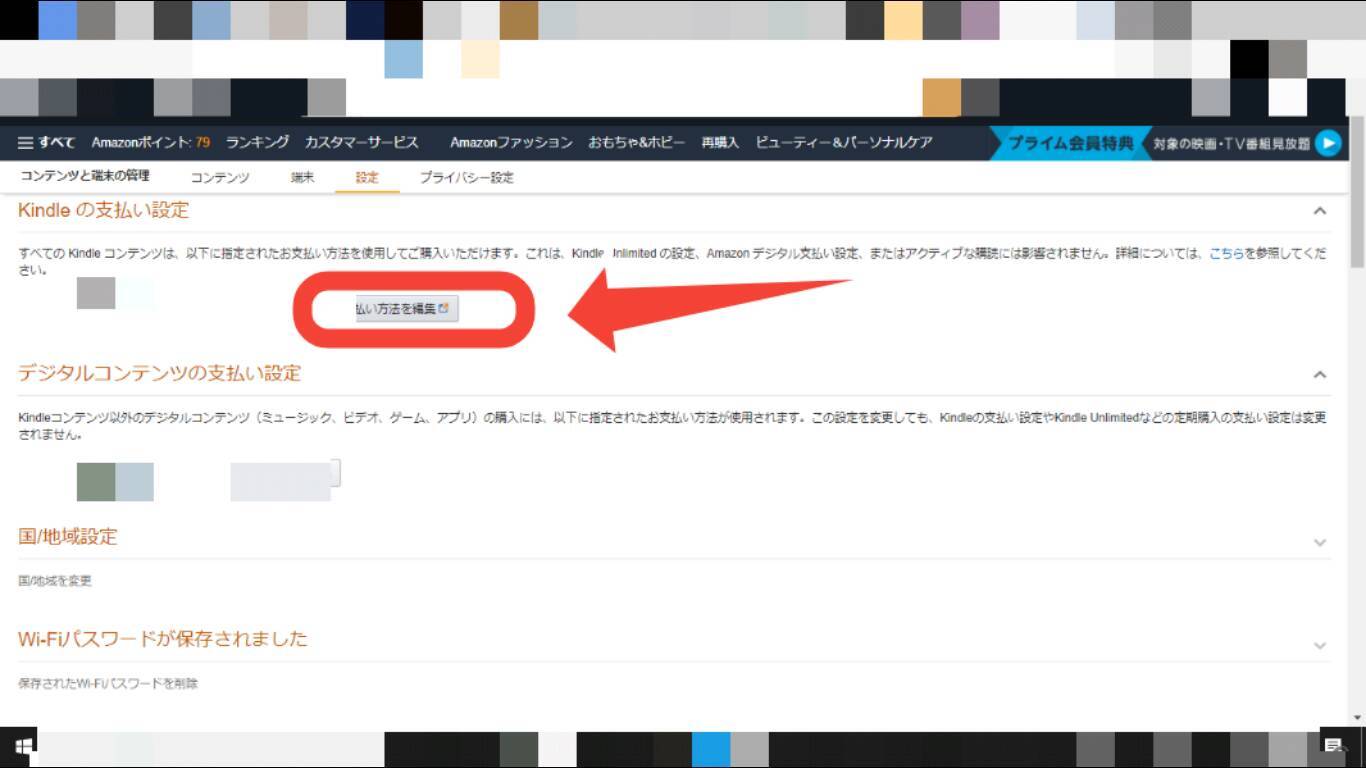Expand the Wi-Fiパスワード section

1320,646
